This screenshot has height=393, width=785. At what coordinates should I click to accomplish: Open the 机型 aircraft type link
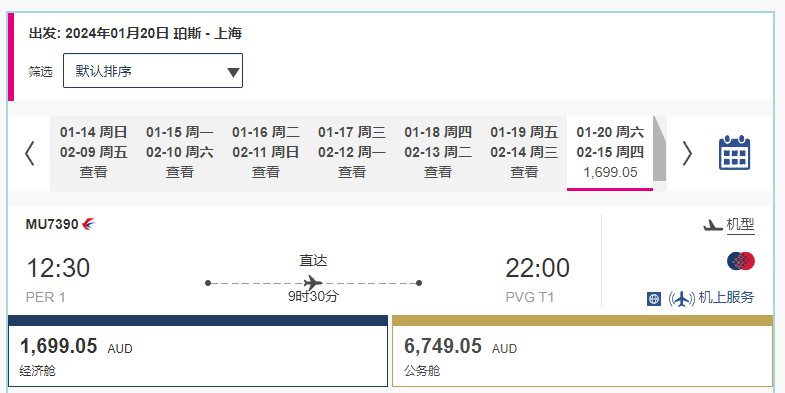pos(740,225)
